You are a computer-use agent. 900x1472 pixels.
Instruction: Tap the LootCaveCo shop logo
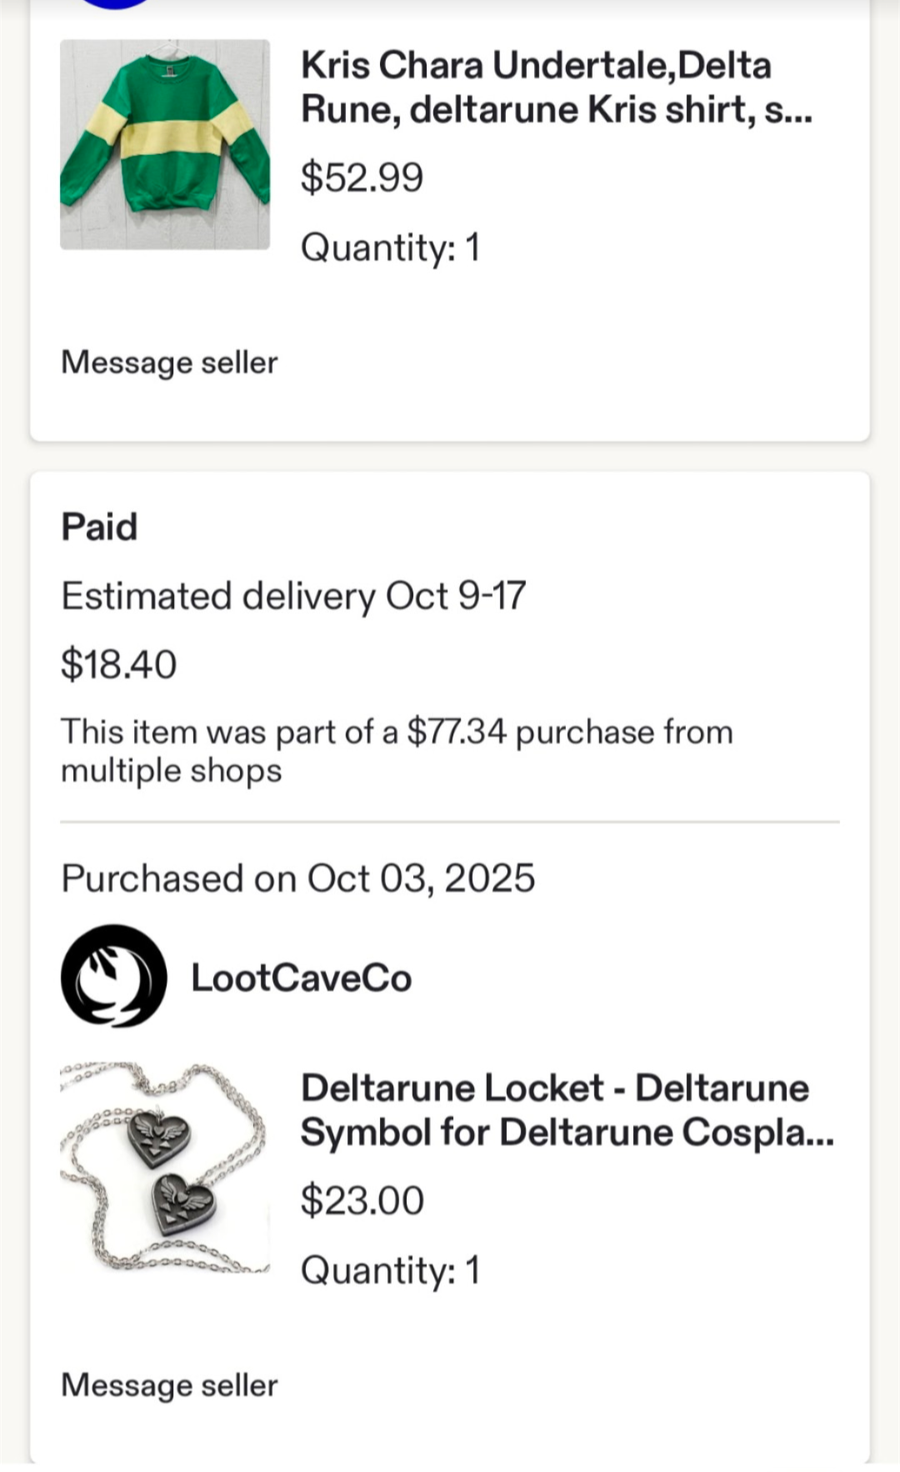(113, 976)
